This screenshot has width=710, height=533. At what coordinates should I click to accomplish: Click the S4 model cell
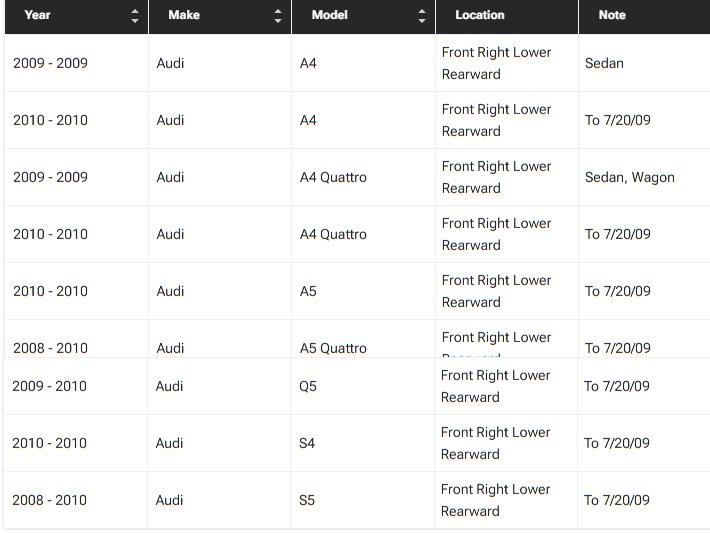point(307,443)
